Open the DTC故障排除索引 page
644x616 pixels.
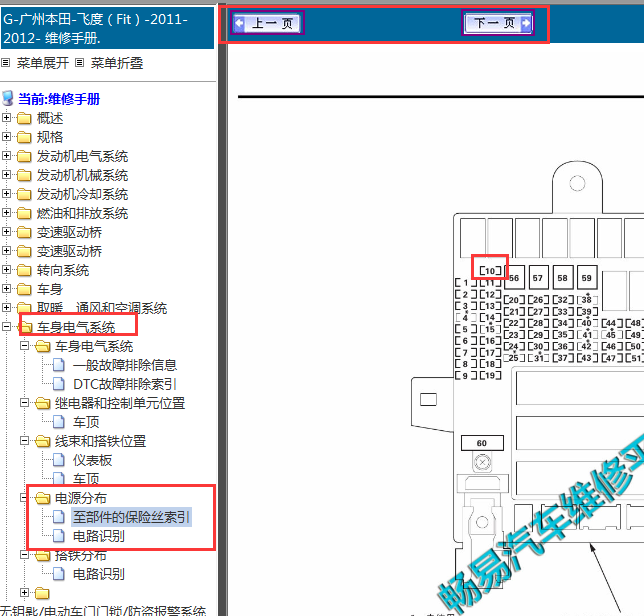[x=125, y=384]
